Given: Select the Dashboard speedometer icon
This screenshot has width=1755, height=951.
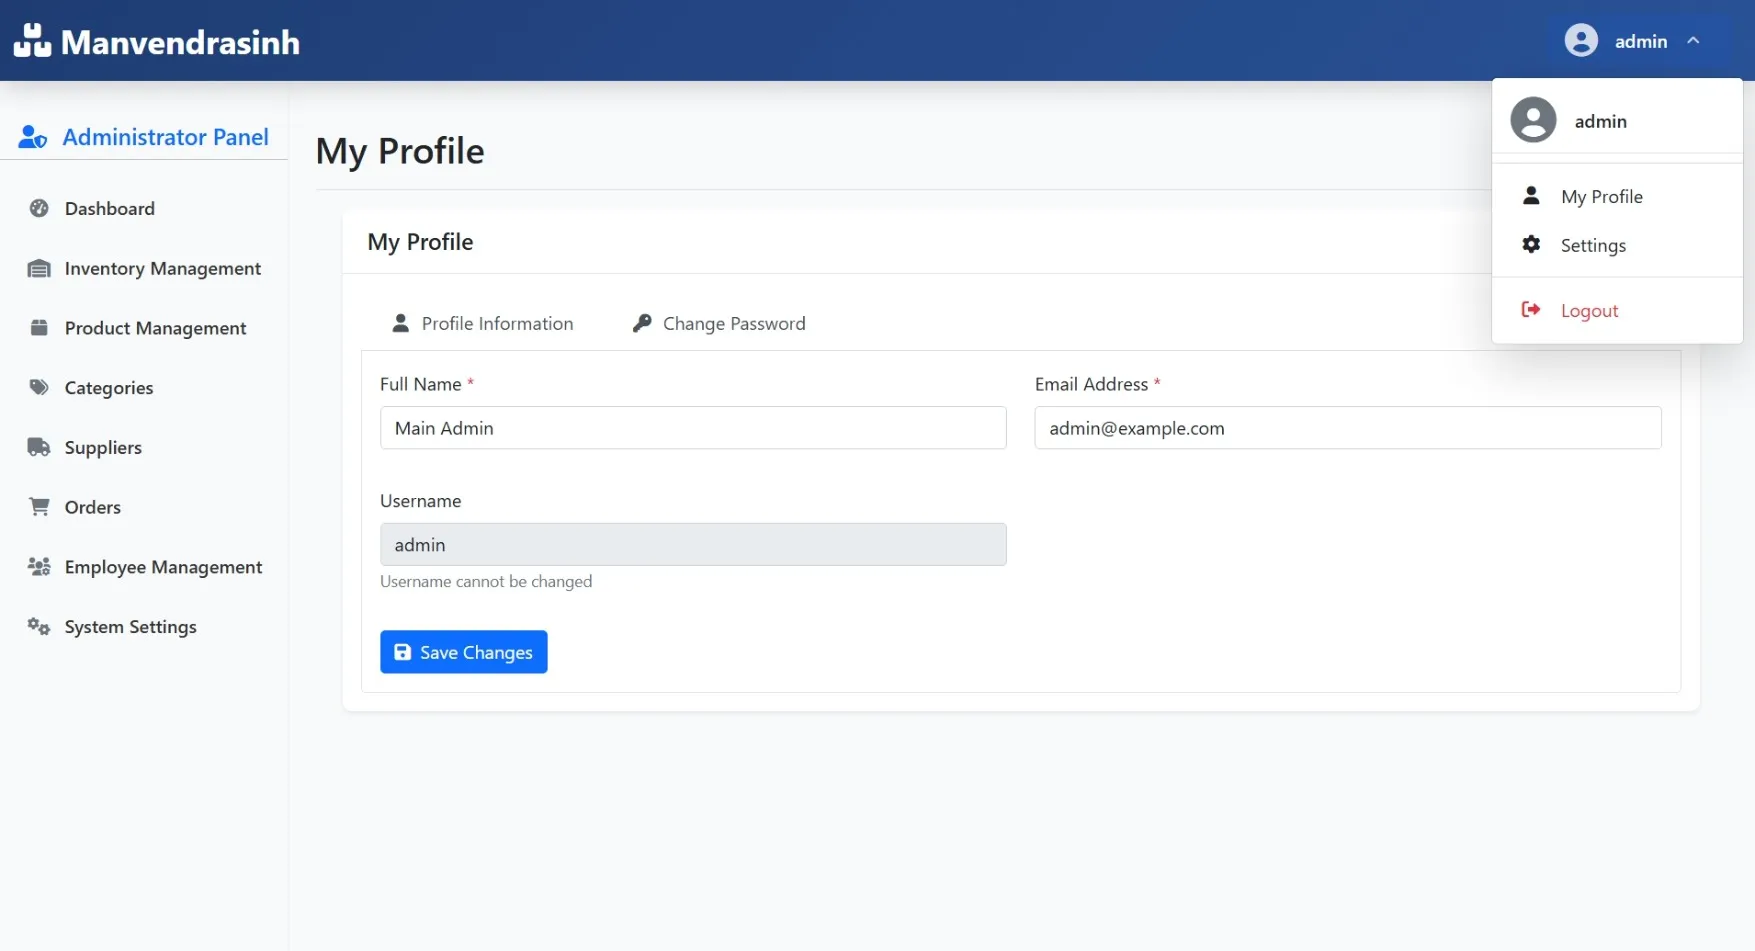Looking at the screenshot, I should tap(39, 208).
